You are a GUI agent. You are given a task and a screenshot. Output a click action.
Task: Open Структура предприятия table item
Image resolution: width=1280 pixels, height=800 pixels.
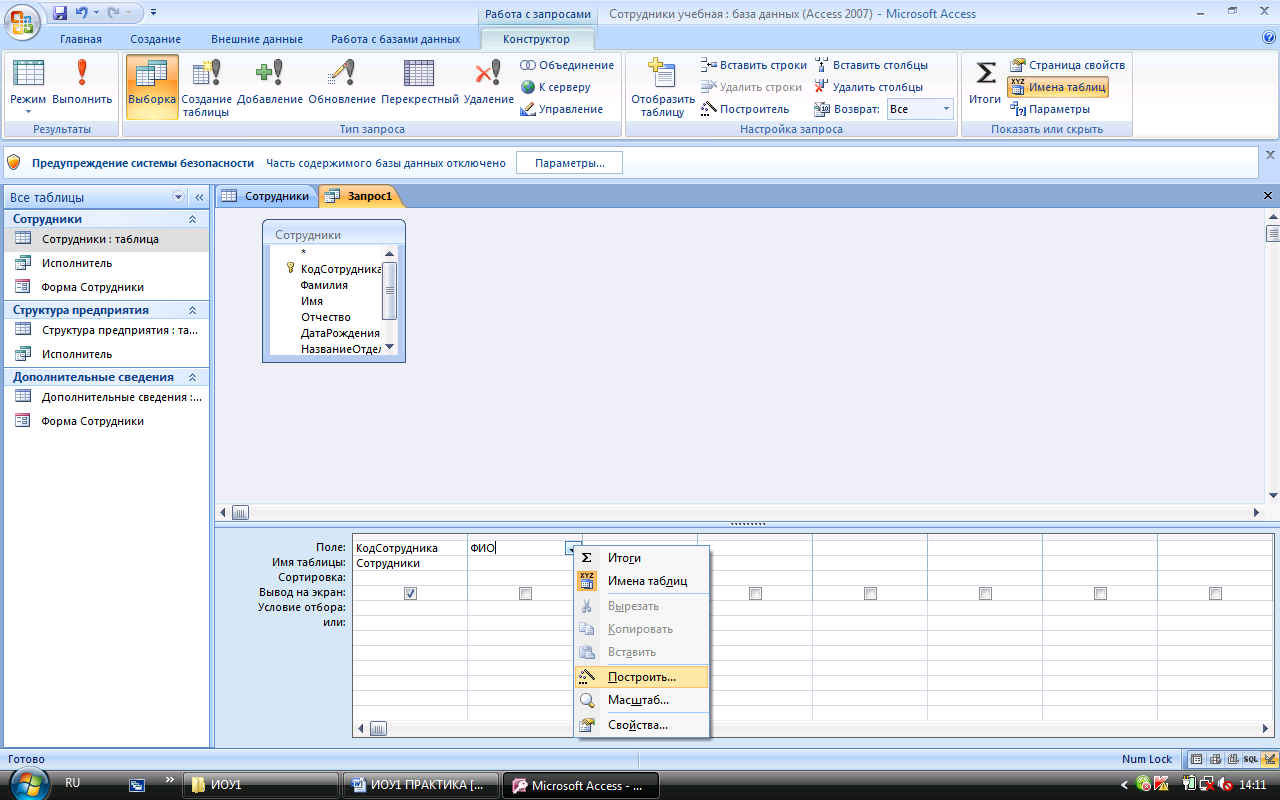105,330
